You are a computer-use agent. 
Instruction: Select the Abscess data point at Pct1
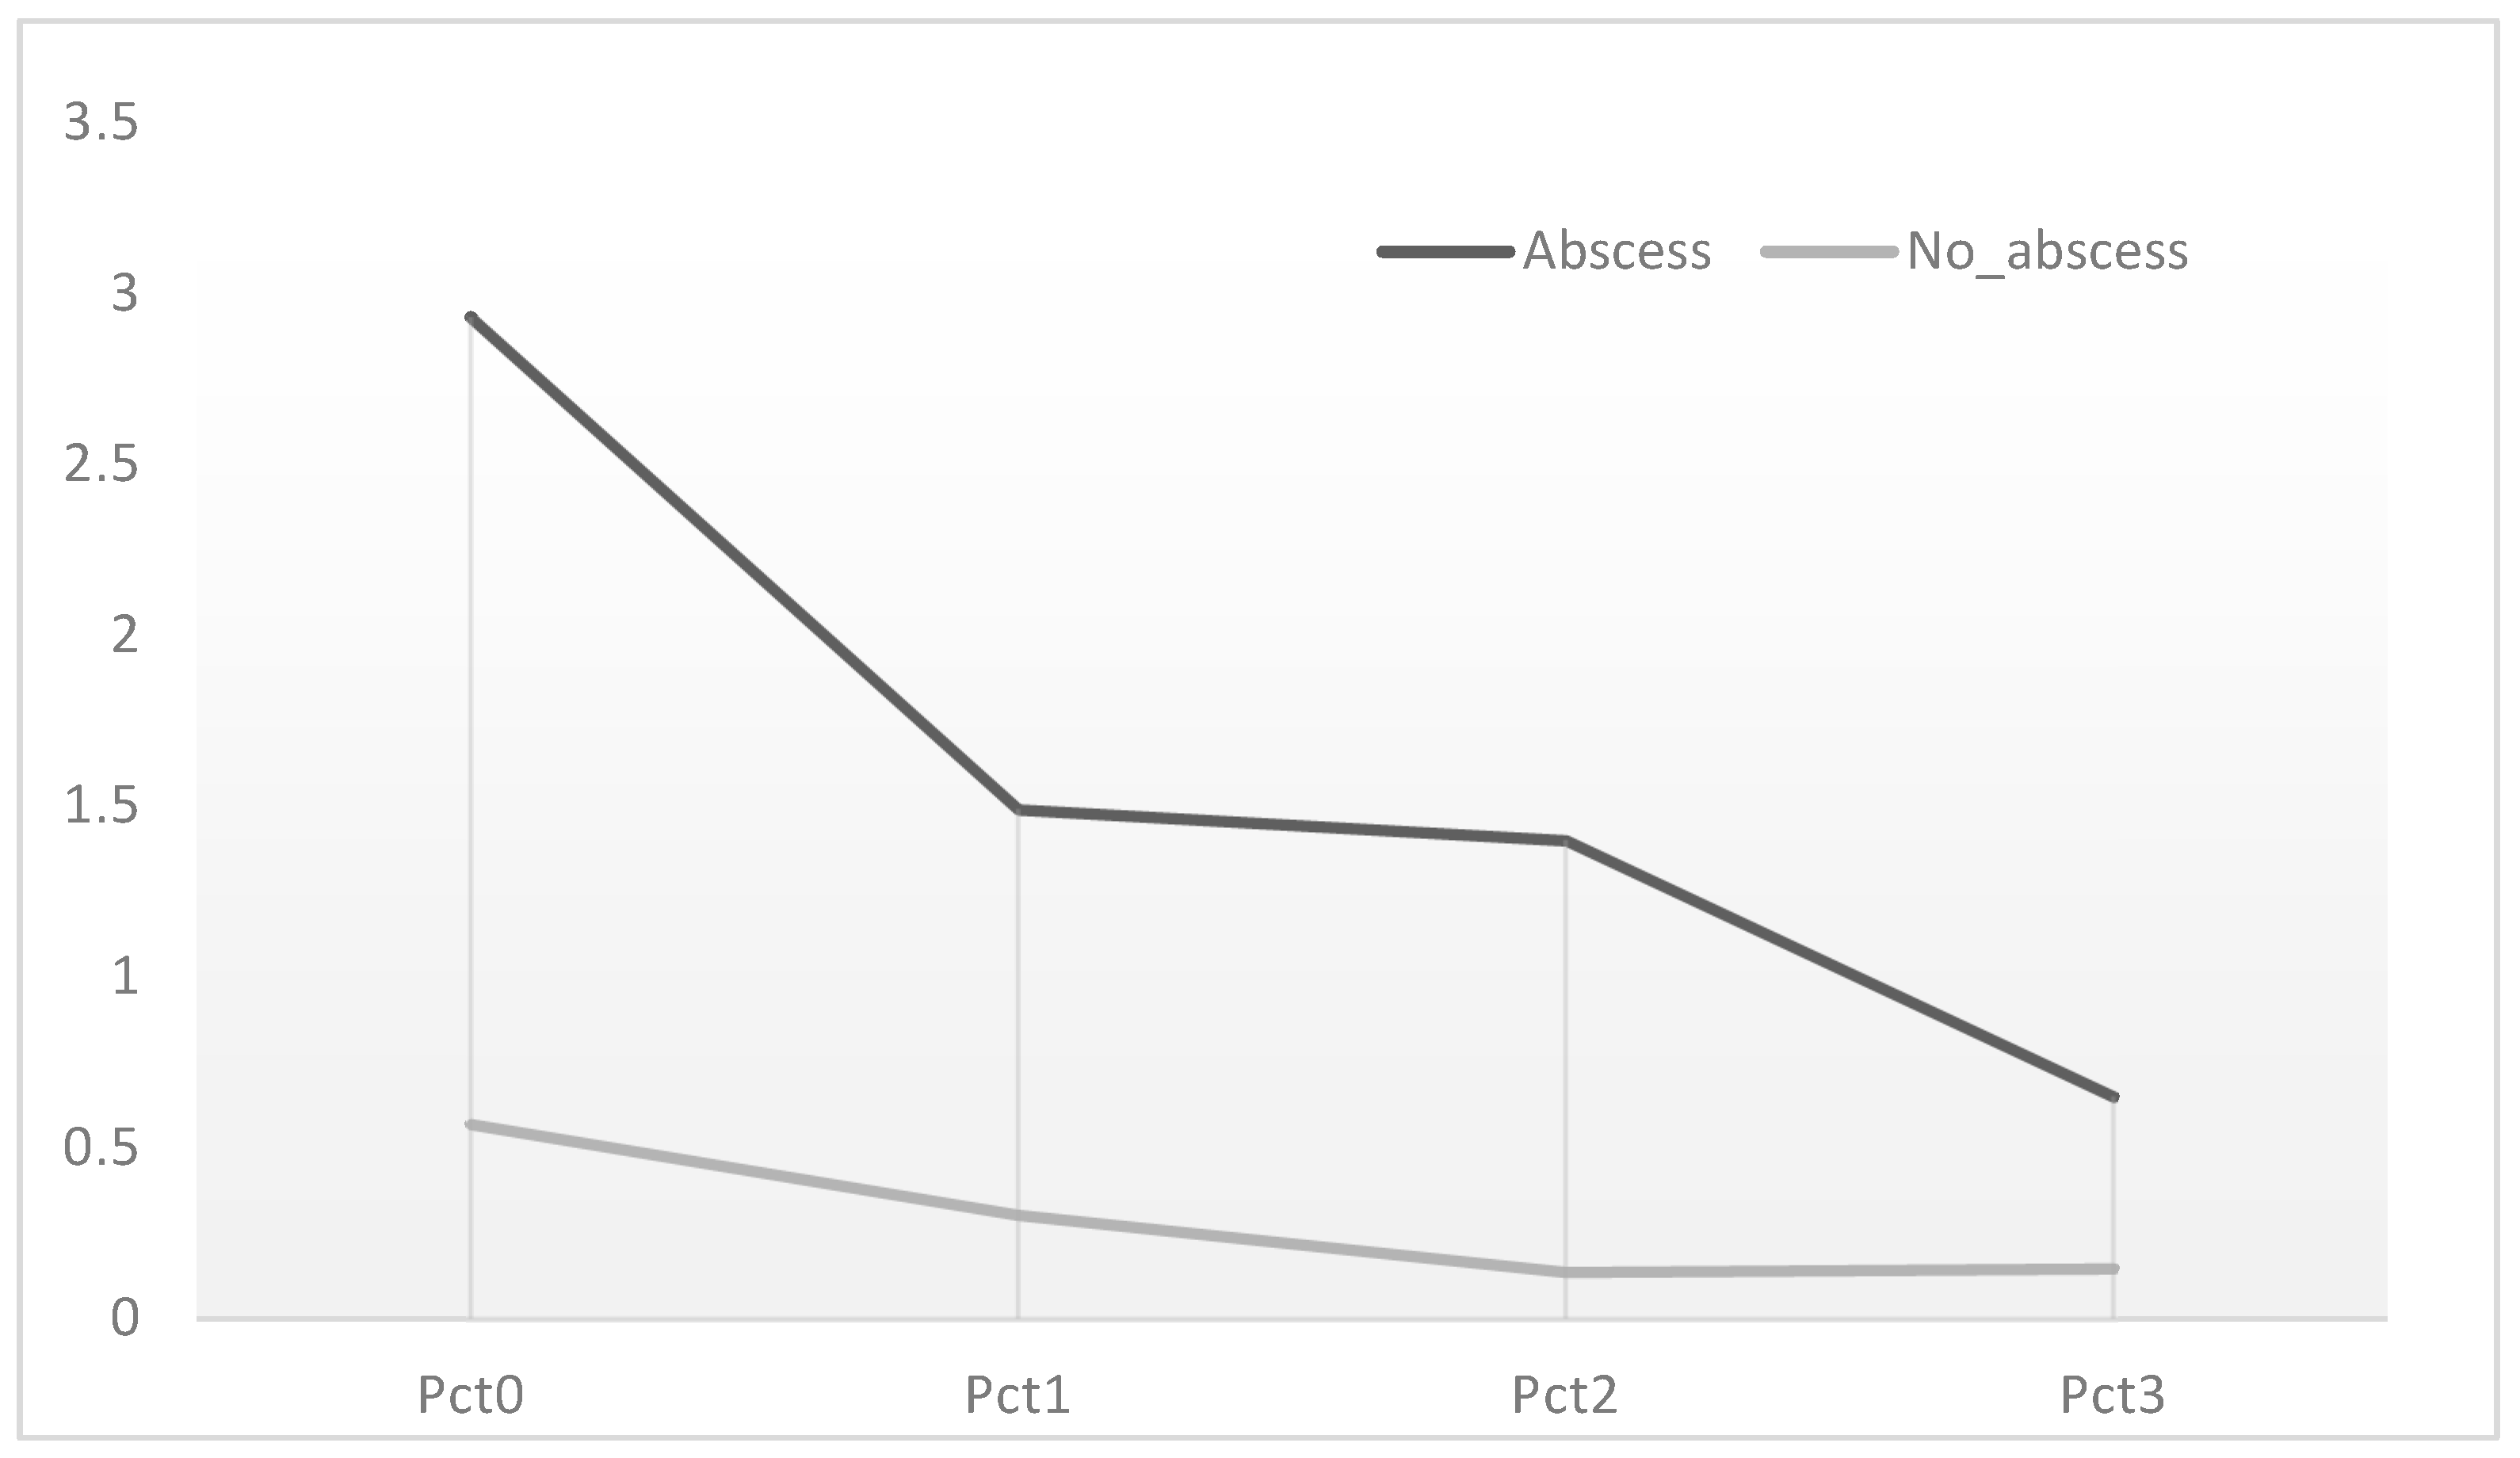(1018, 809)
